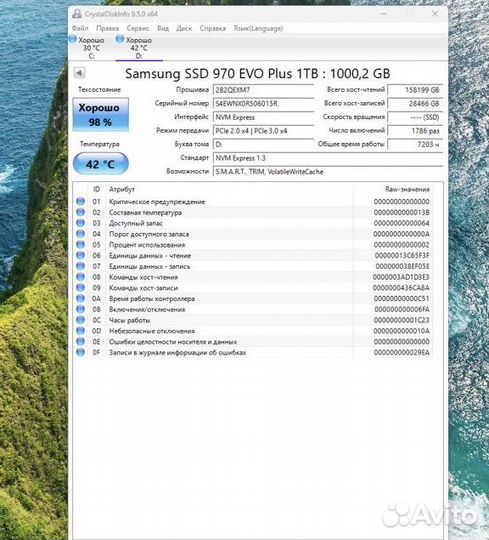489x540 pixels.
Task: Click raw value 000000000000010A
Action: (x=402, y=331)
